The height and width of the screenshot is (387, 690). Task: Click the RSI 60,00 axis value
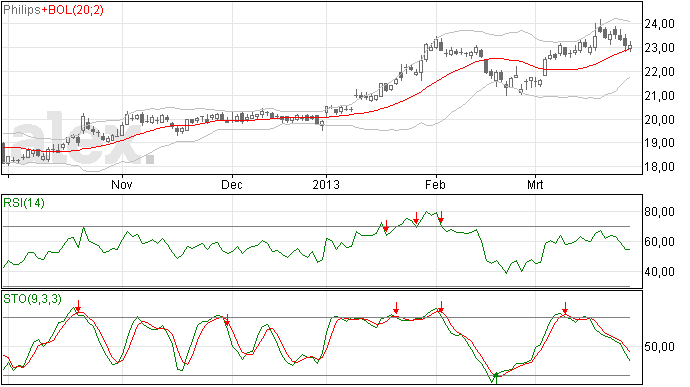point(659,242)
